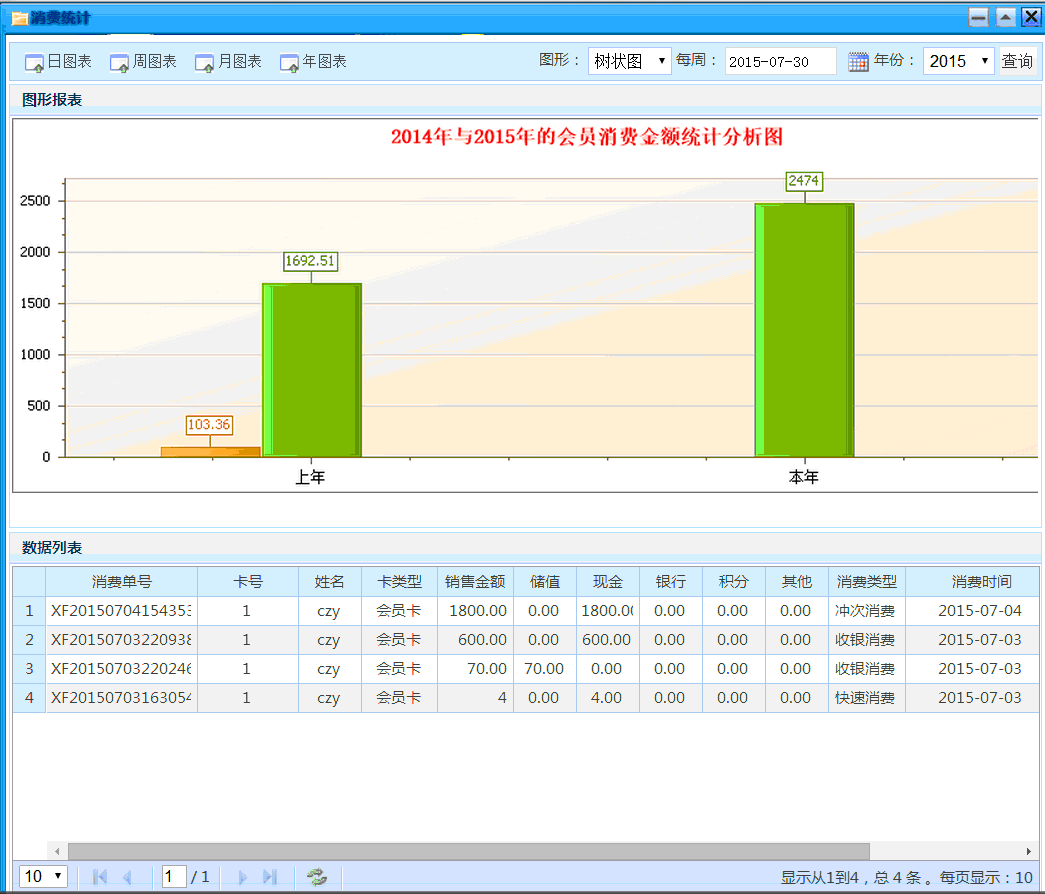Open the 年份 year dropdown
Viewport: 1045px width, 894px height.
click(x=958, y=61)
